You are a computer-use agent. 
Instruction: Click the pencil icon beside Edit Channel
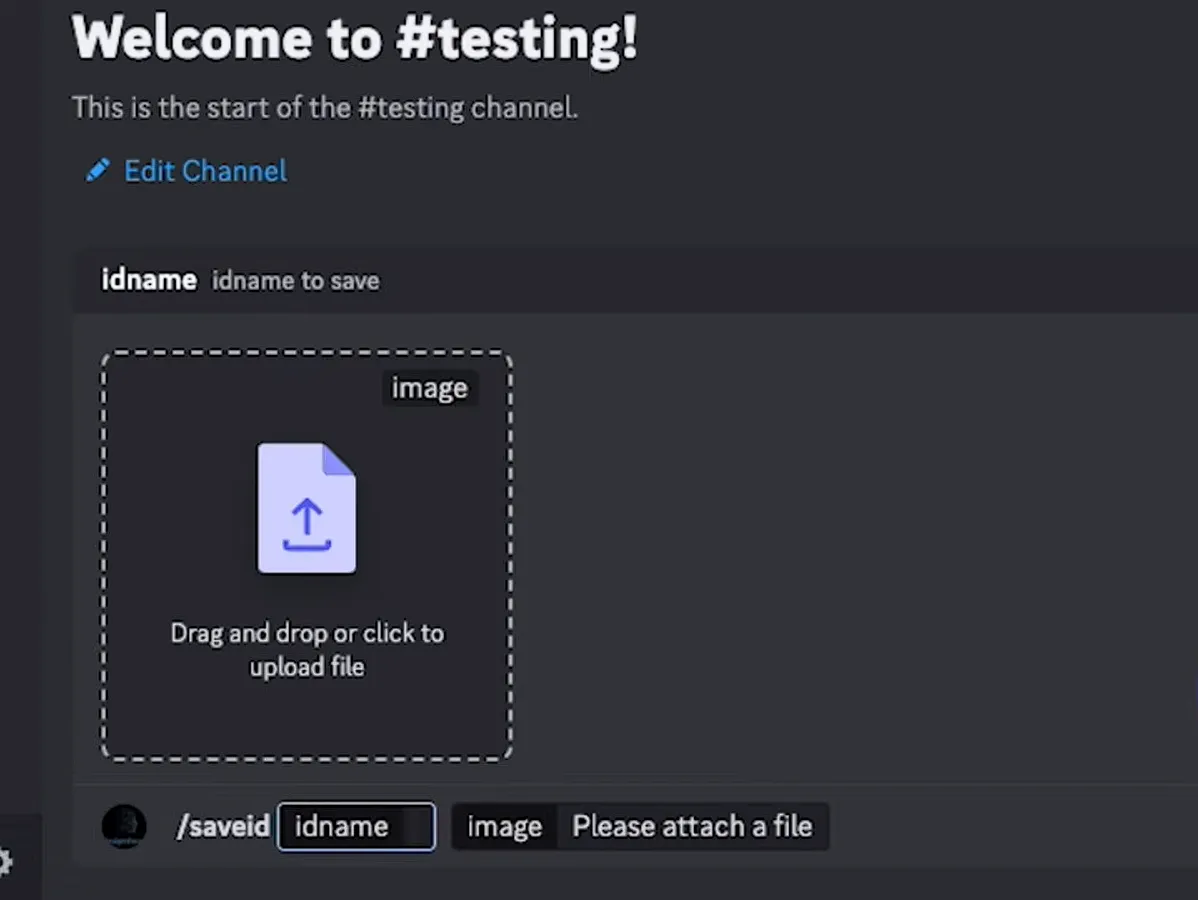(x=97, y=171)
